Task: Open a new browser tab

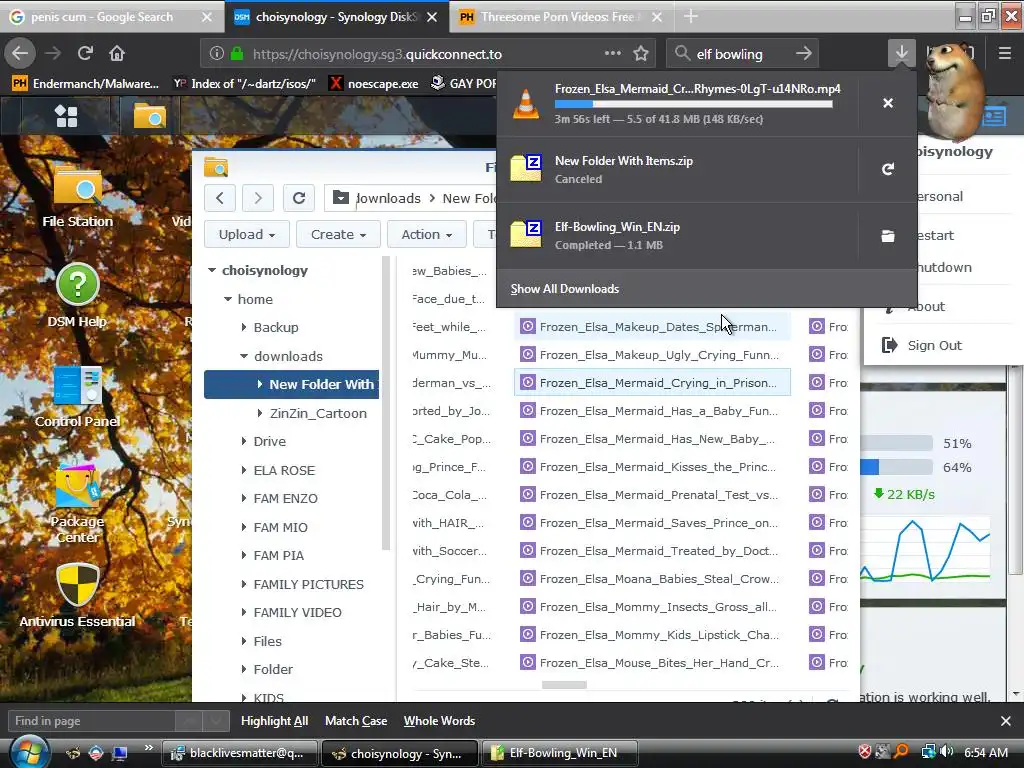Action: 690,17
